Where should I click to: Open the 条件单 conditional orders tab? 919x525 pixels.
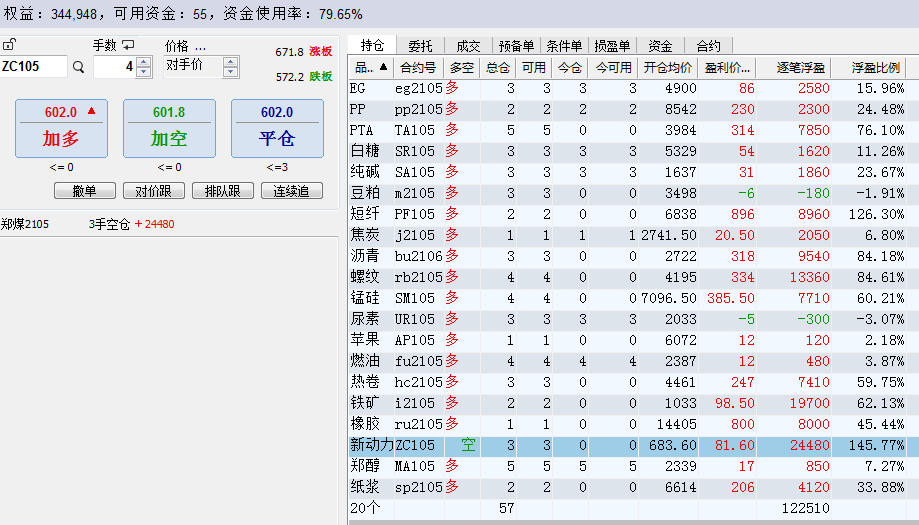point(564,46)
